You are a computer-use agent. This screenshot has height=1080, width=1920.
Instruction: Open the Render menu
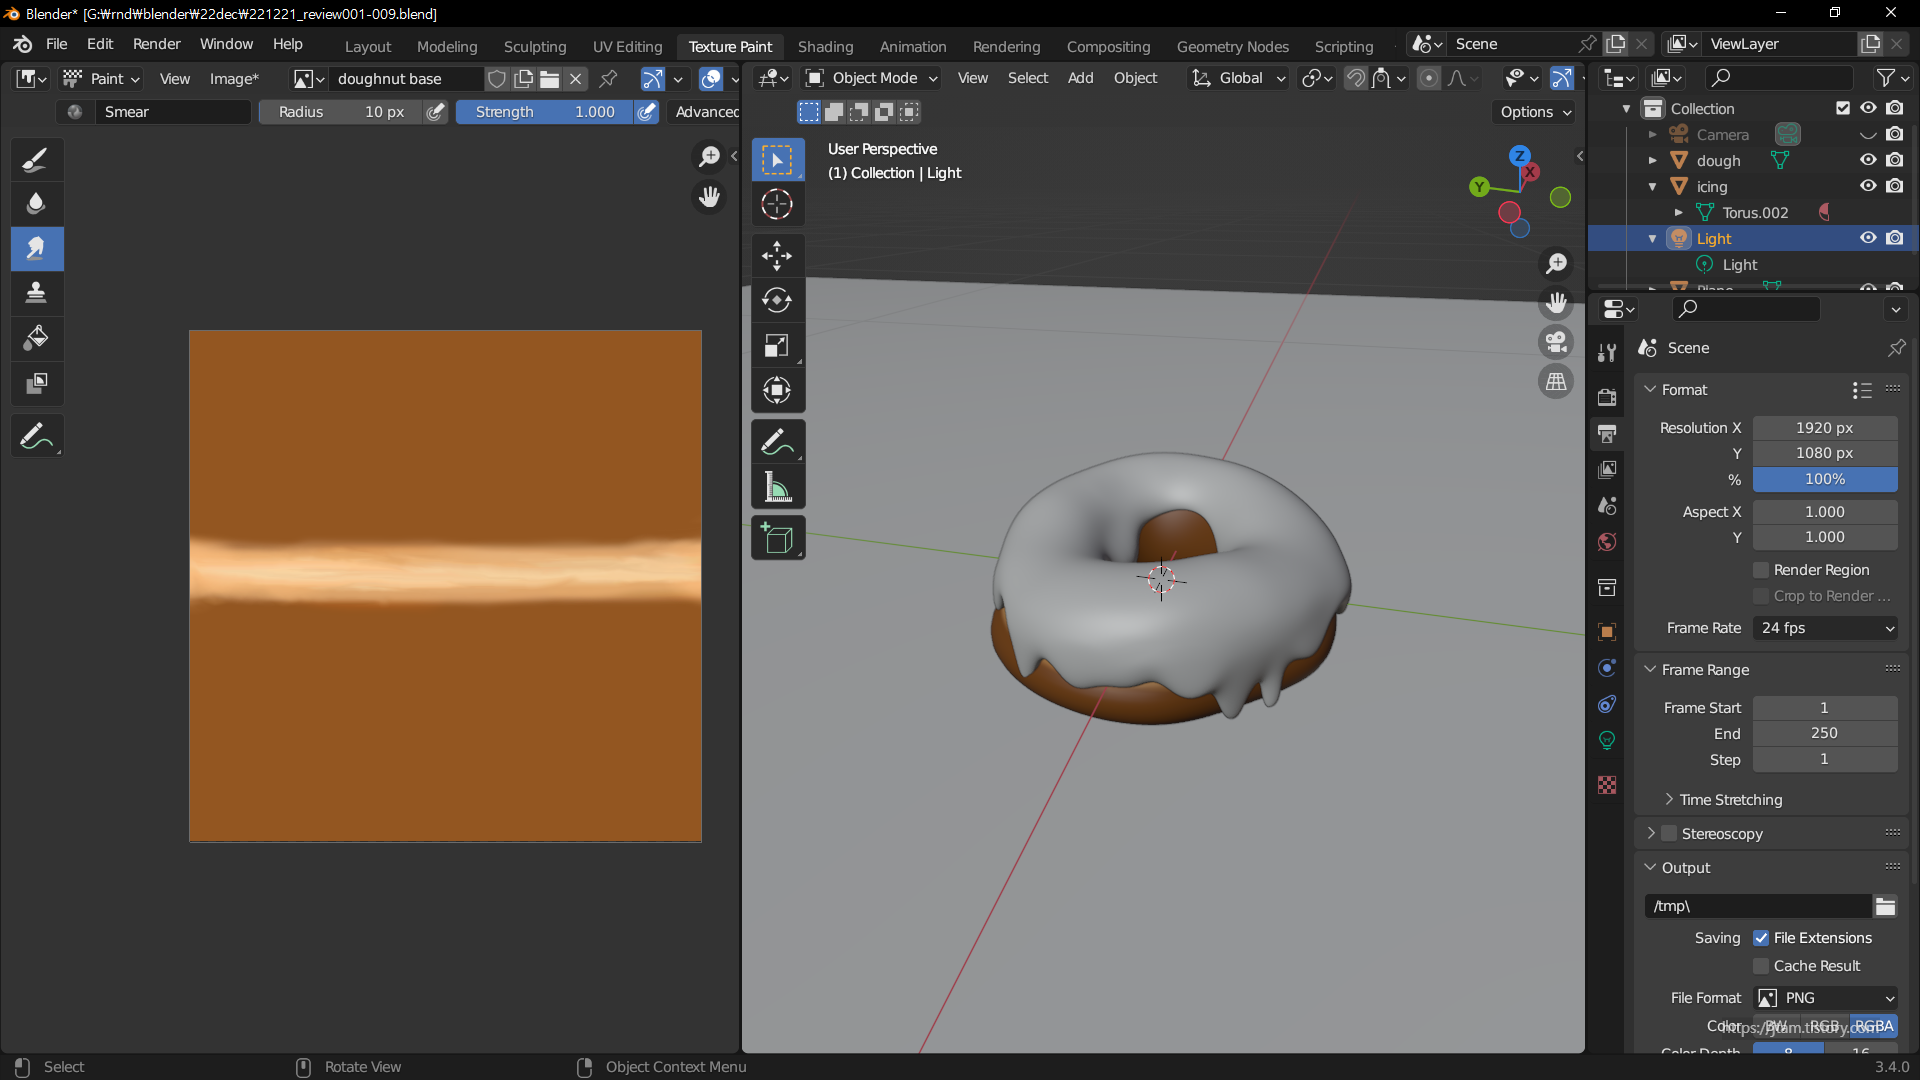pyautogui.click(x=156, y=44)
